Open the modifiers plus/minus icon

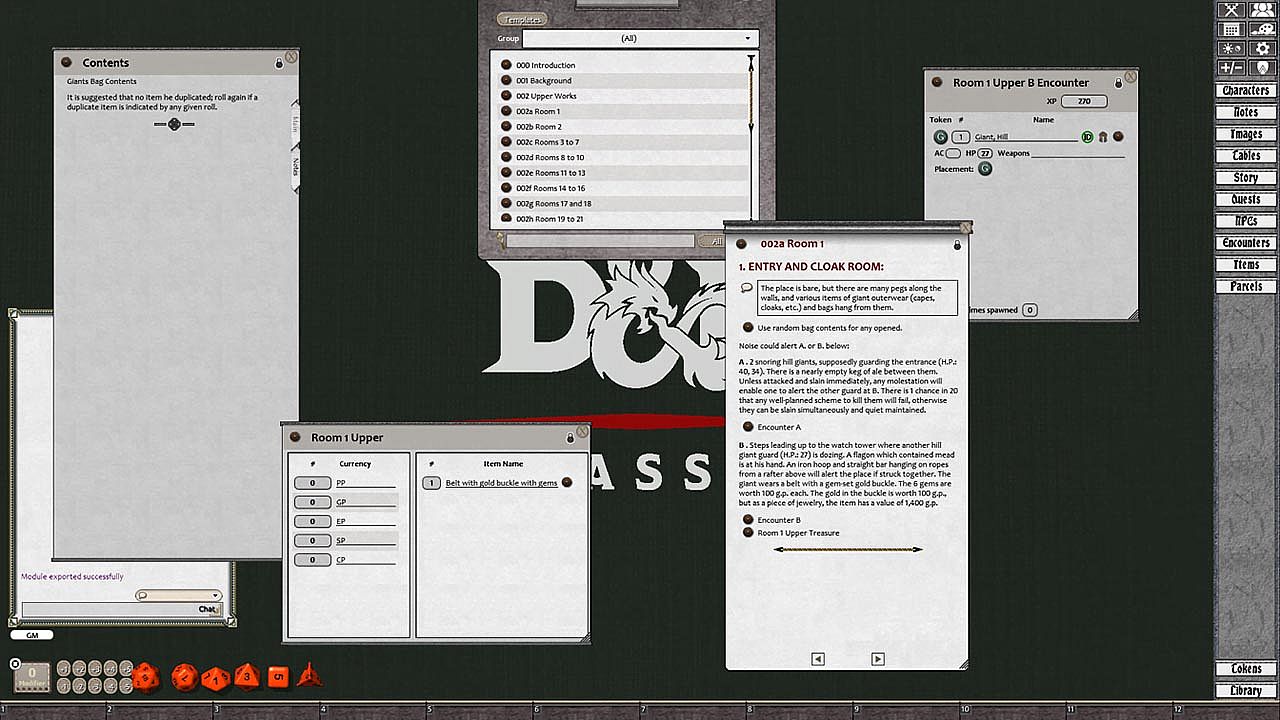tap(1230, 67)
